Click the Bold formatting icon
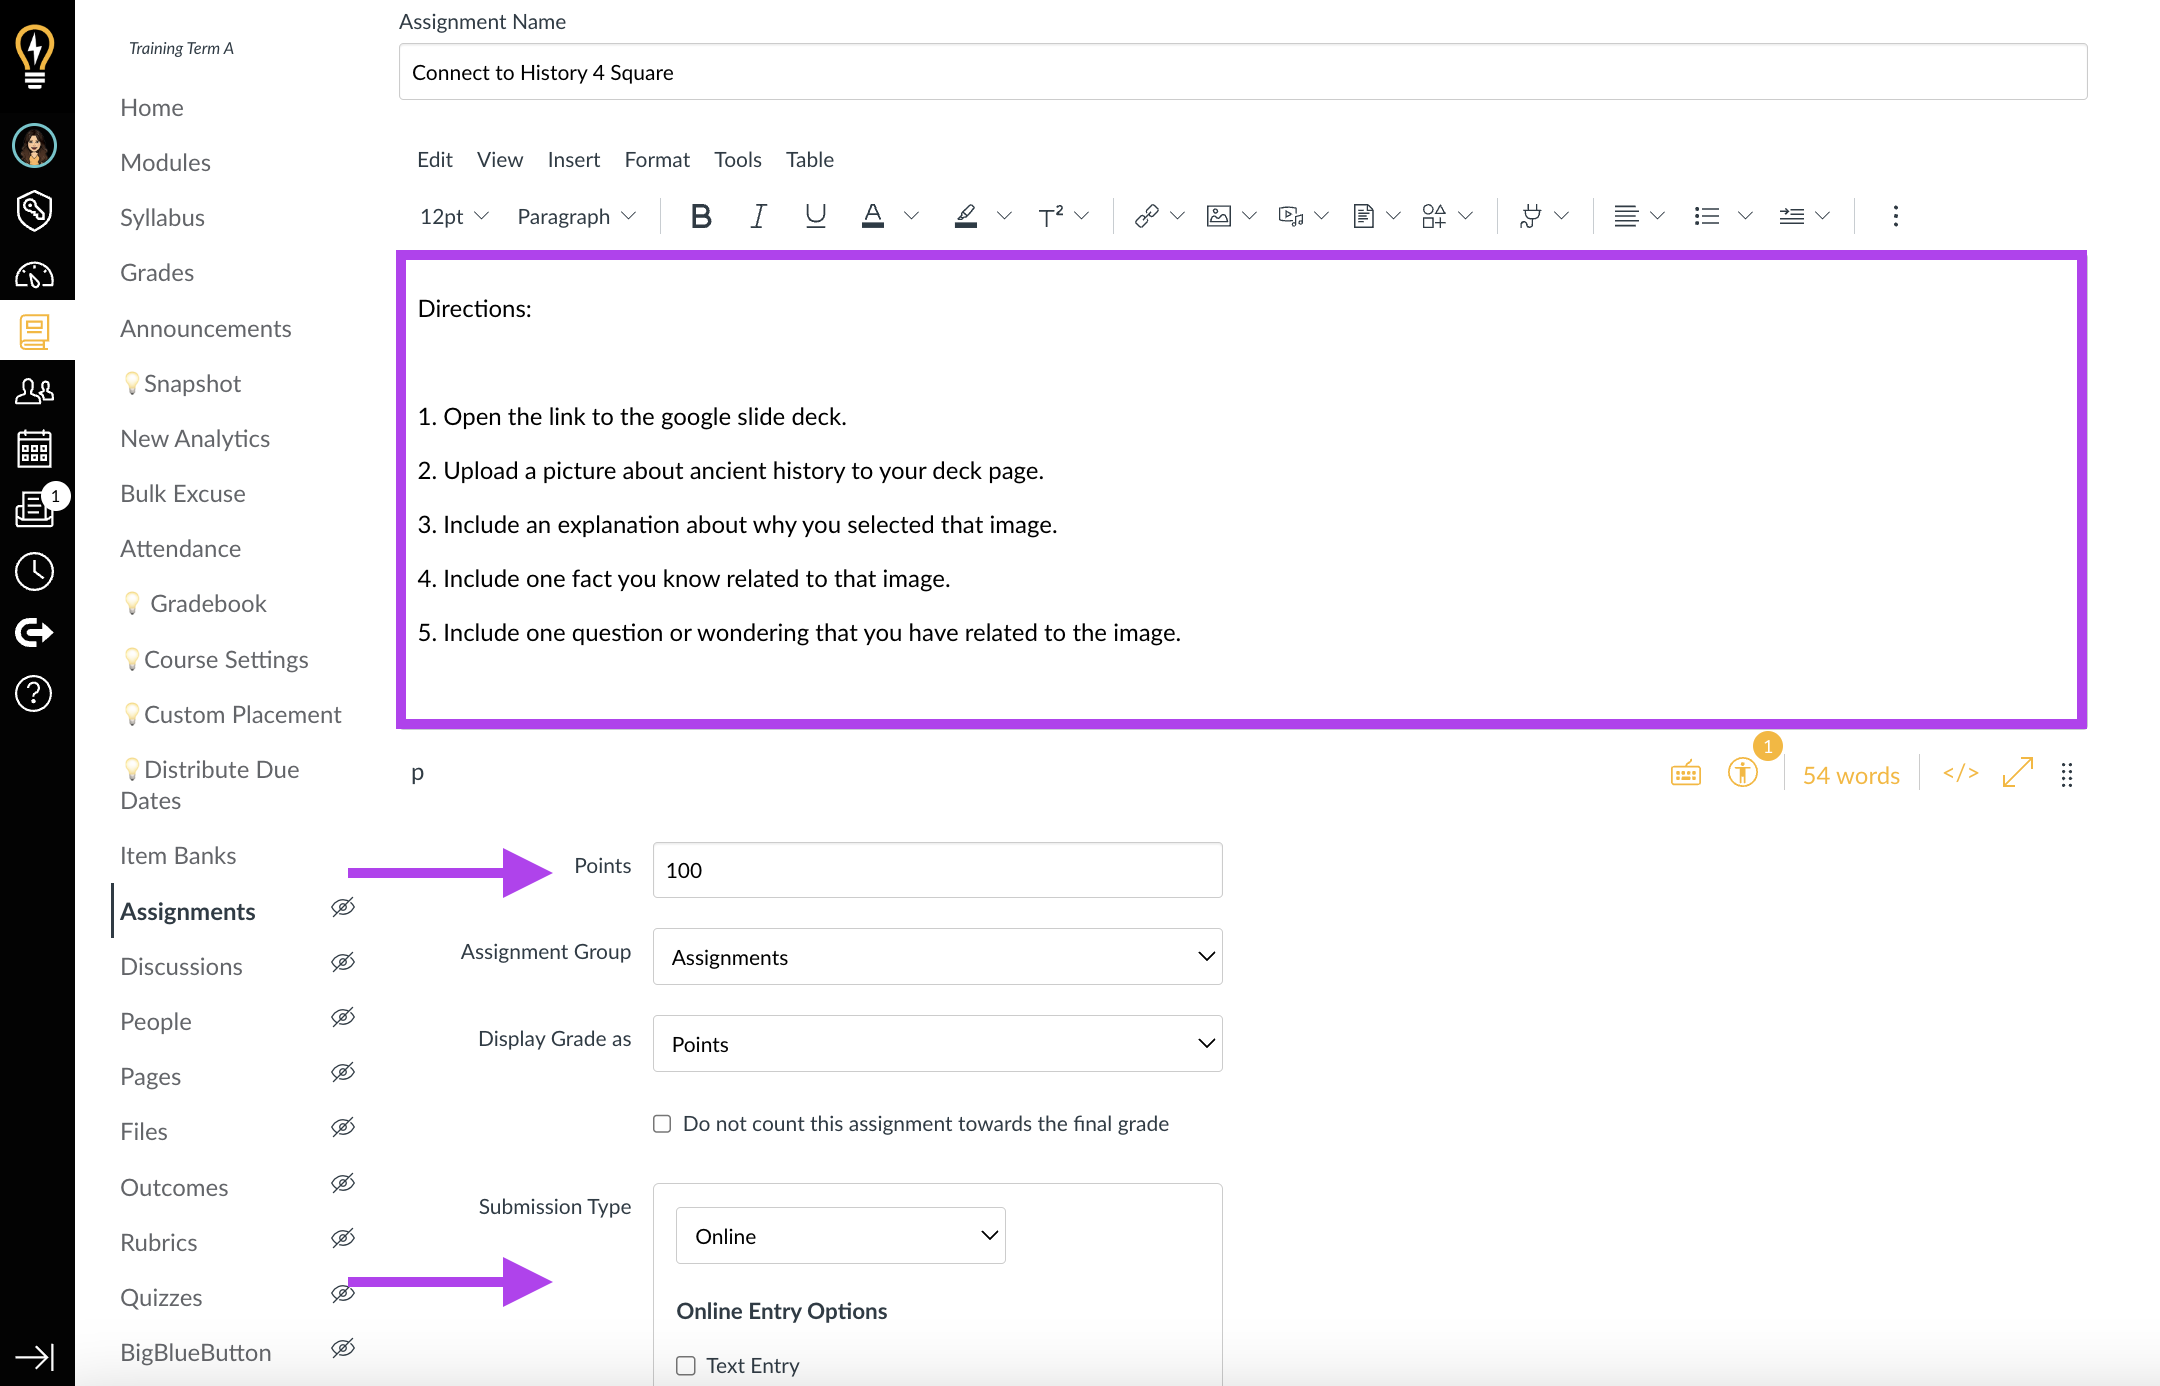The width and height of the screenshot is (2160, 1386). click(699, 214)
